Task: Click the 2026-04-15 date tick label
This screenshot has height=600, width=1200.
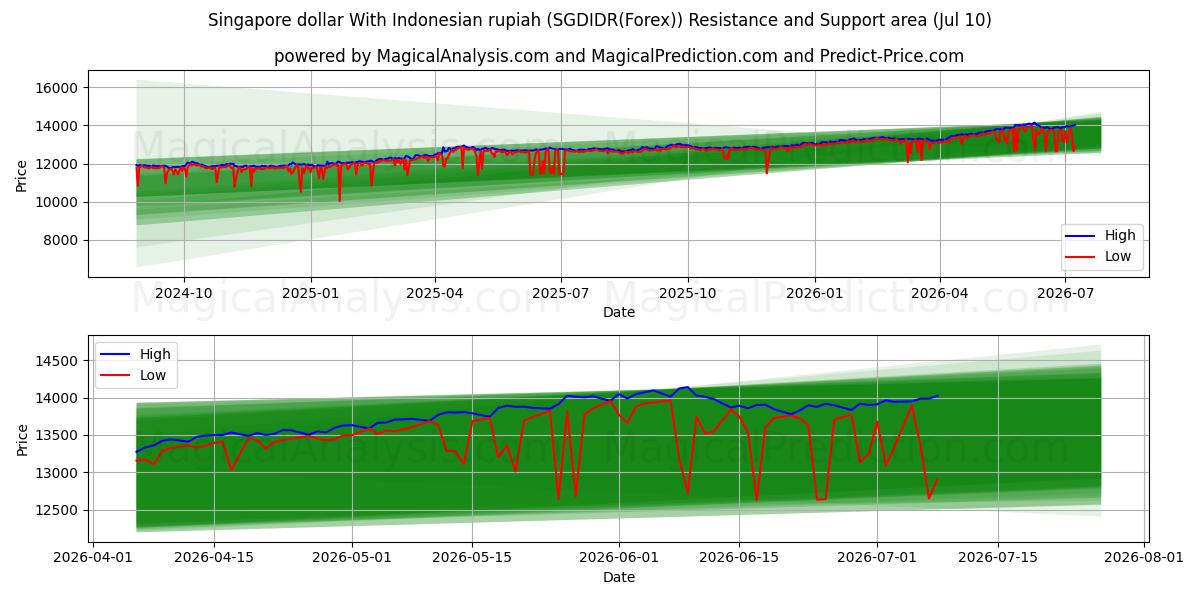Action: coord(213,558)
